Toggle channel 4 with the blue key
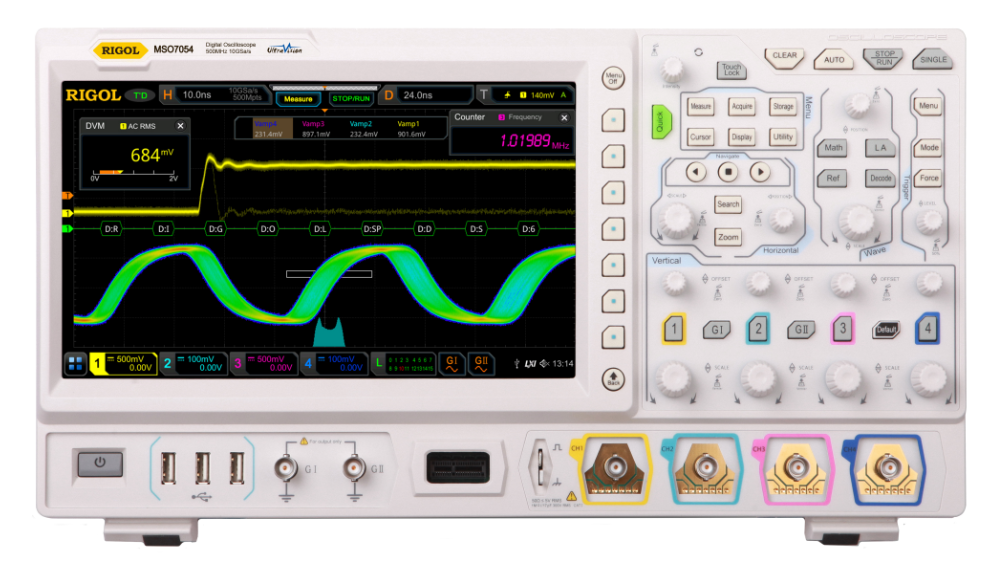Image resolution: width=1000 pixels, height=578 pixels. point(927,329)
